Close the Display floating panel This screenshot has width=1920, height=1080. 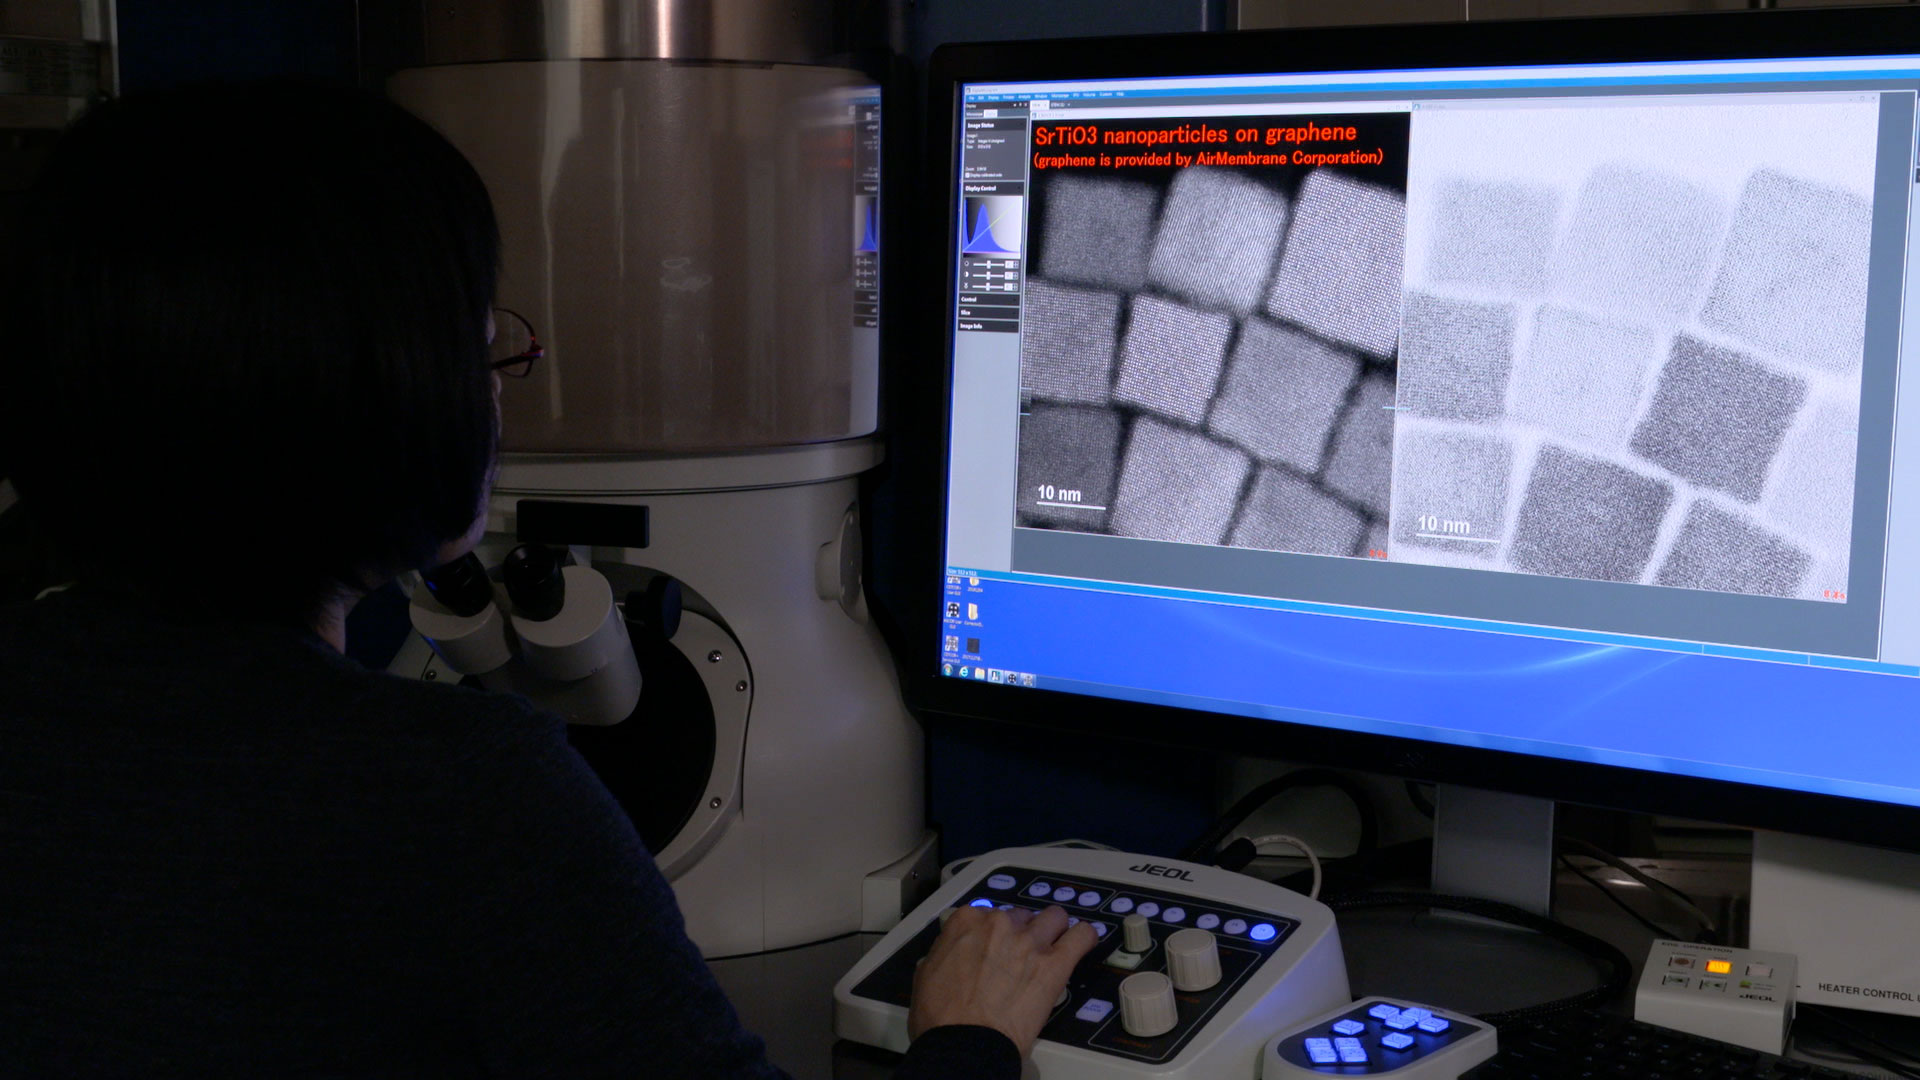tap(1026, 104)
